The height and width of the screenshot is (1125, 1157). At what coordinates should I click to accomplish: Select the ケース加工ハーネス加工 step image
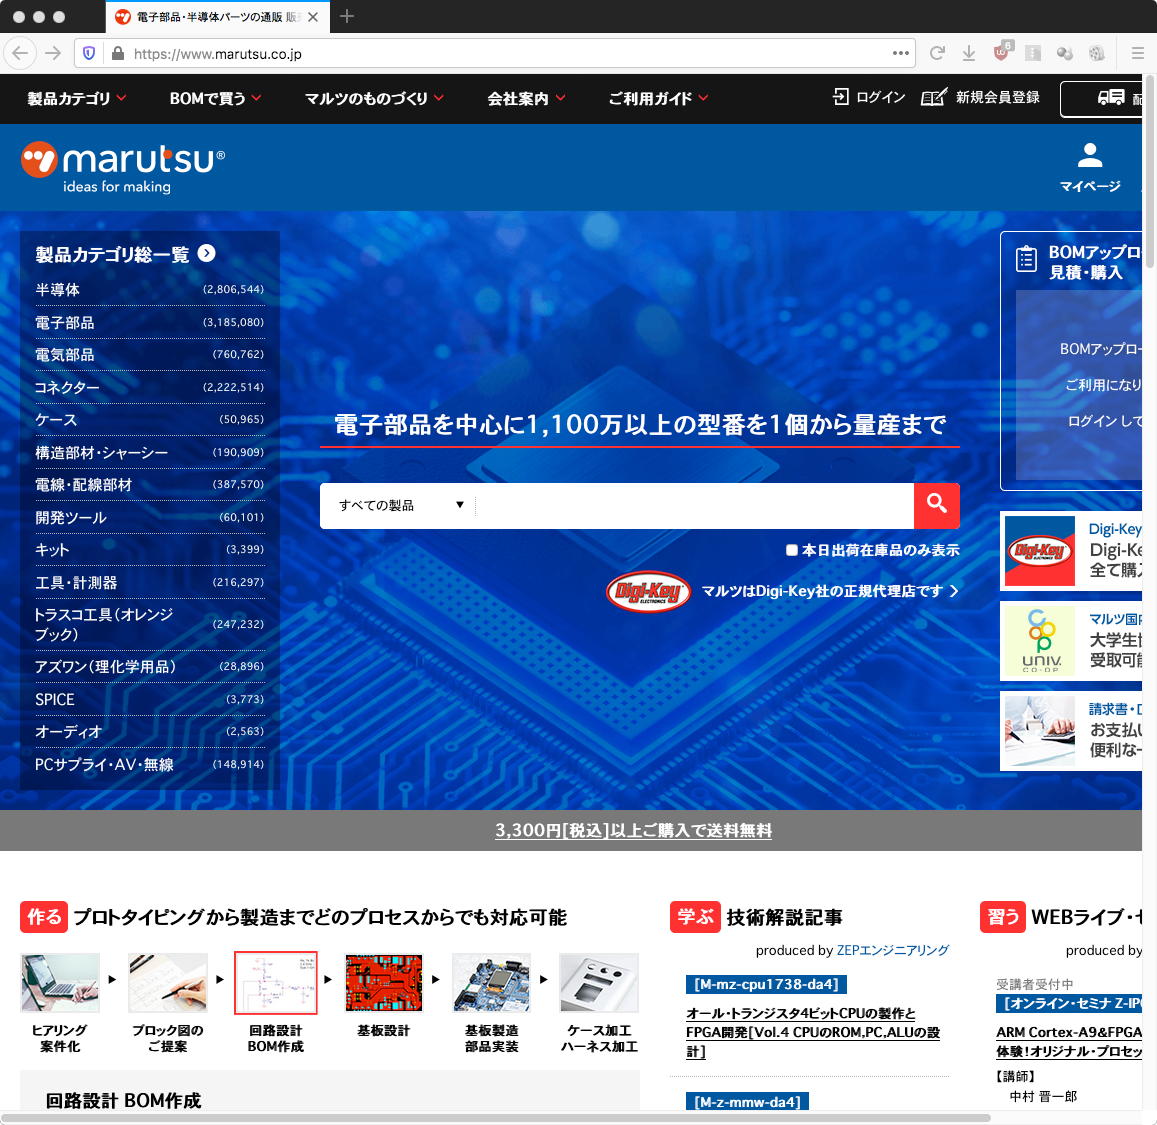pyautogui.click(x=599, y=983)
